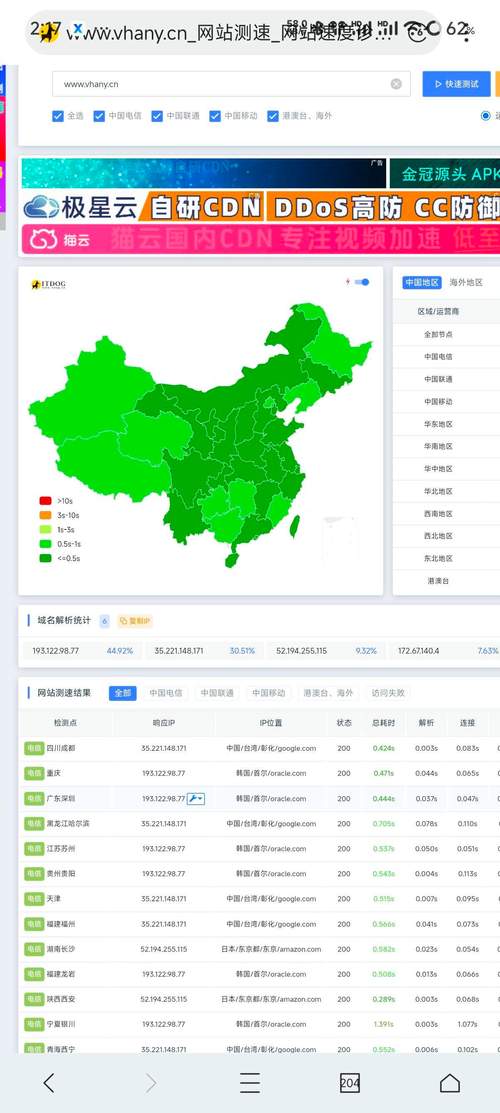Click the 电信 badge in the 四川成都 row
The width and height of the screenshot is (500, 1113).
[x=34, y=748]
